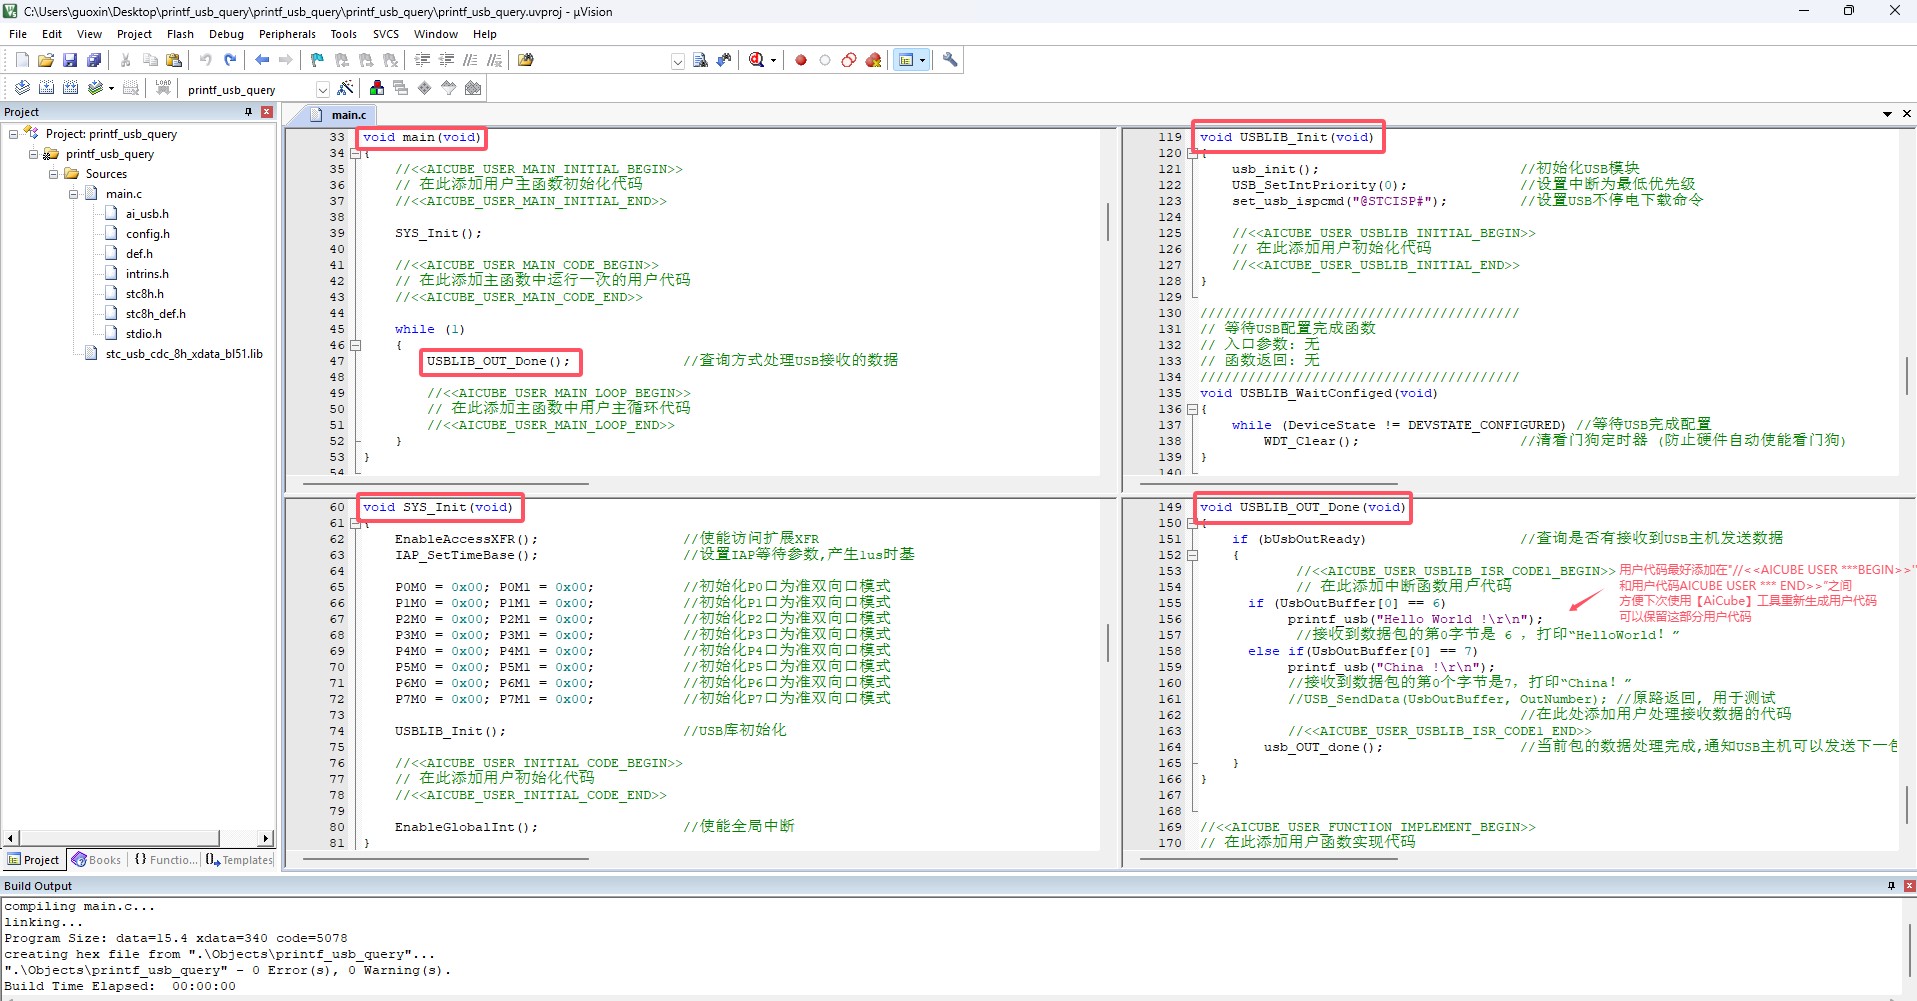Close the Project panel

click(267, 112)
